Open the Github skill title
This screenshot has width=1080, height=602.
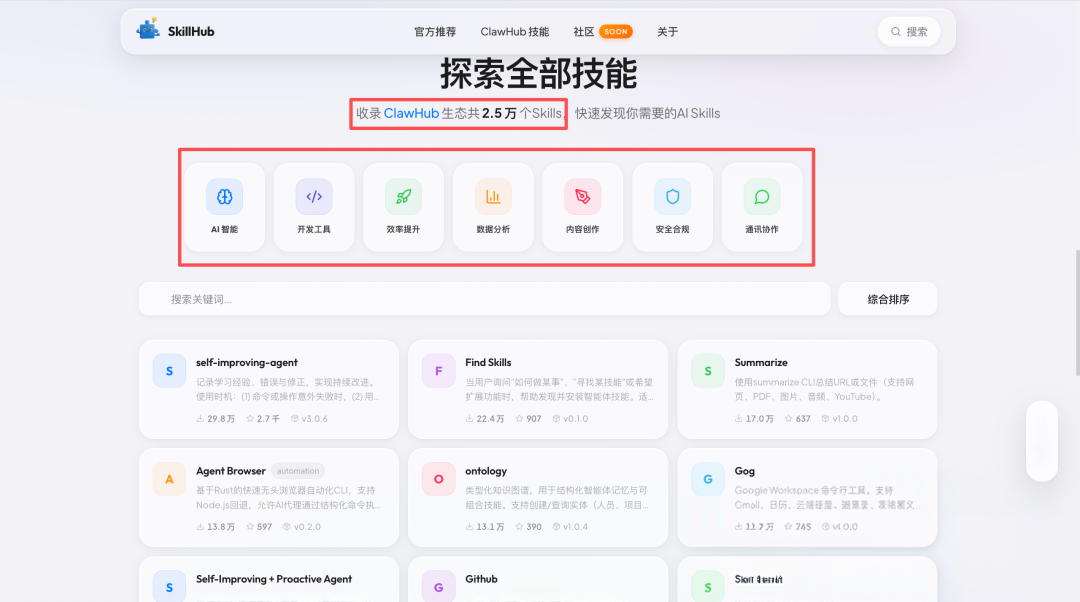click(x=481, y=579)
